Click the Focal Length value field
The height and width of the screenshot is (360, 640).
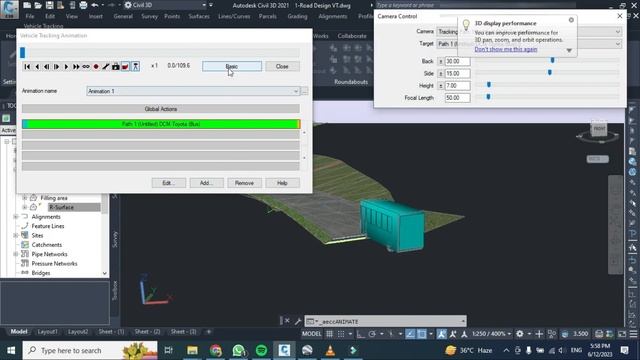(x=457, y=98)
